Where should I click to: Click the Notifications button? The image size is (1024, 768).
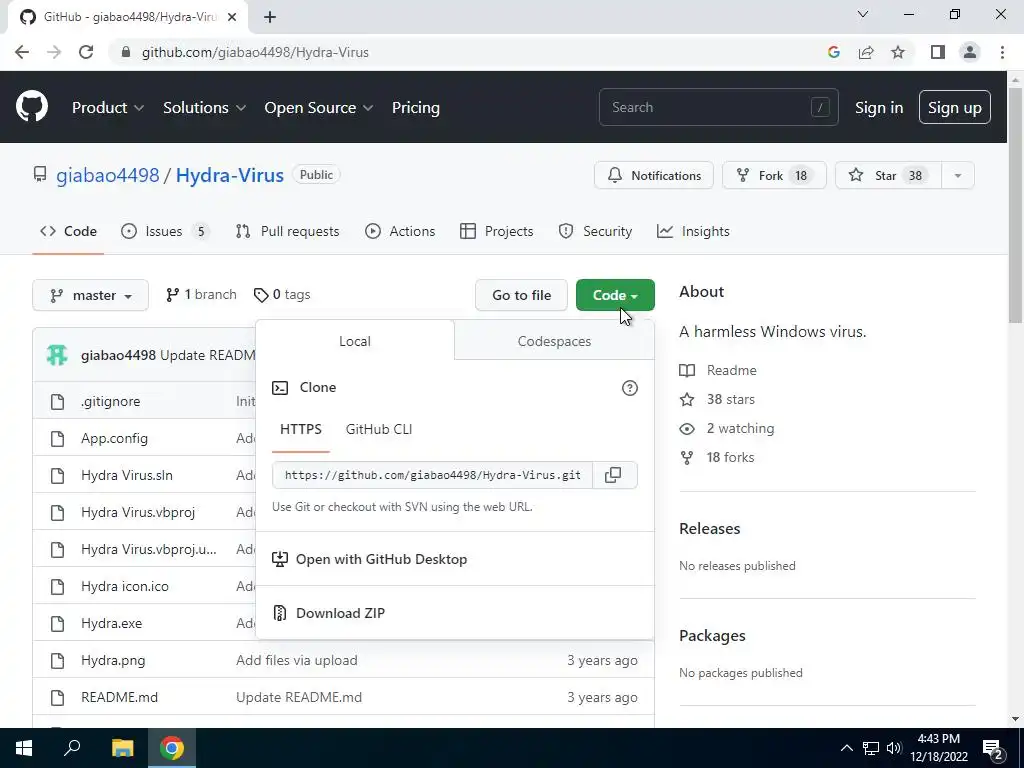click(654, 175)
